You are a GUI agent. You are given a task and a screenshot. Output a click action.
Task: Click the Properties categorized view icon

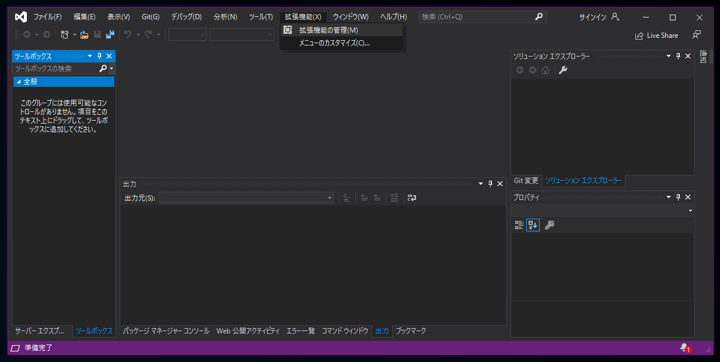coord(519,225)
